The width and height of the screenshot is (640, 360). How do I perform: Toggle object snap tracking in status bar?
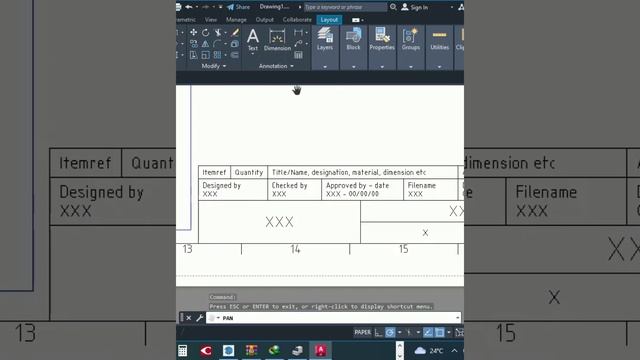click(428, 333)
